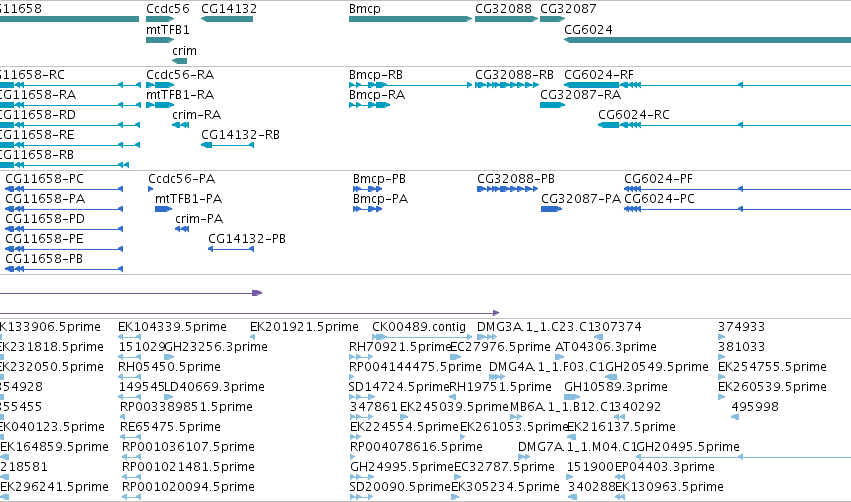Select protein CG11658-PD label

[45, 219]
